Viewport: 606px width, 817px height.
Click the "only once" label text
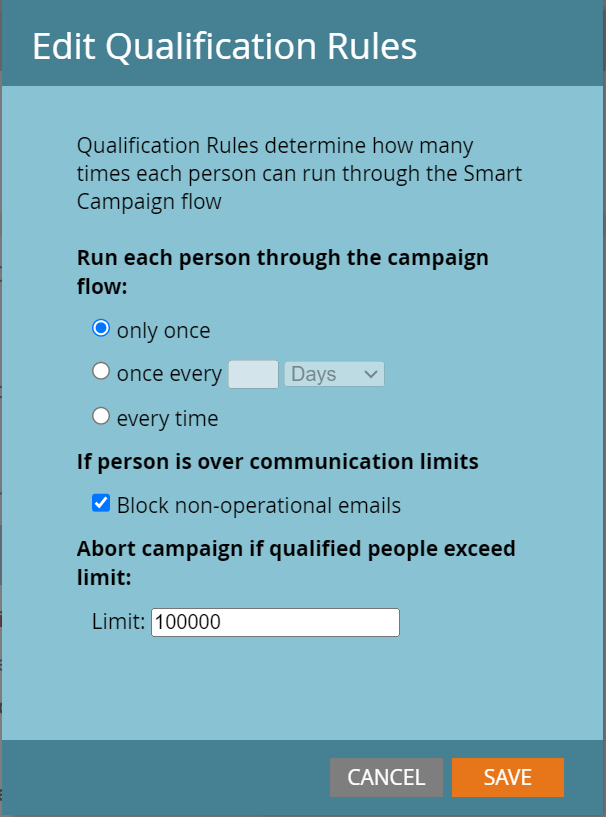(x=163, y=330)
